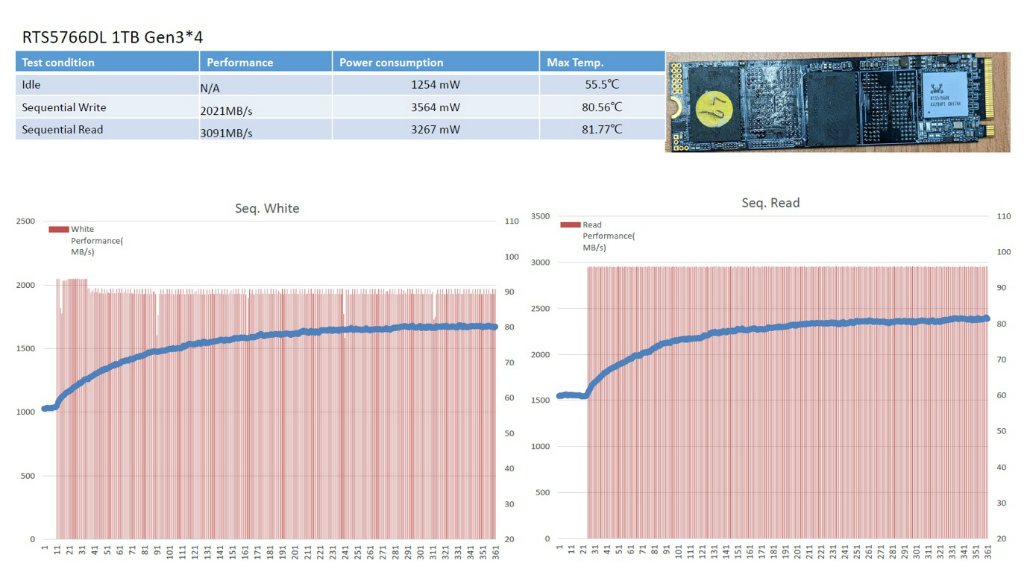The width and height of the screenshot is (1024, 575).
Task: Select the Sequential Write row label
Action: point(64,107)
